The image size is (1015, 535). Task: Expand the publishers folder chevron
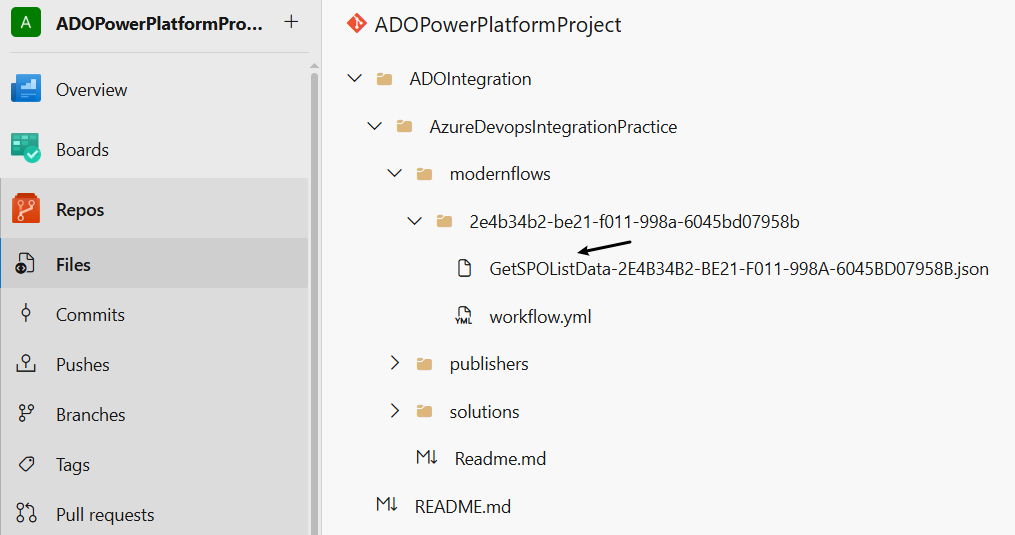tap(395, 363)
